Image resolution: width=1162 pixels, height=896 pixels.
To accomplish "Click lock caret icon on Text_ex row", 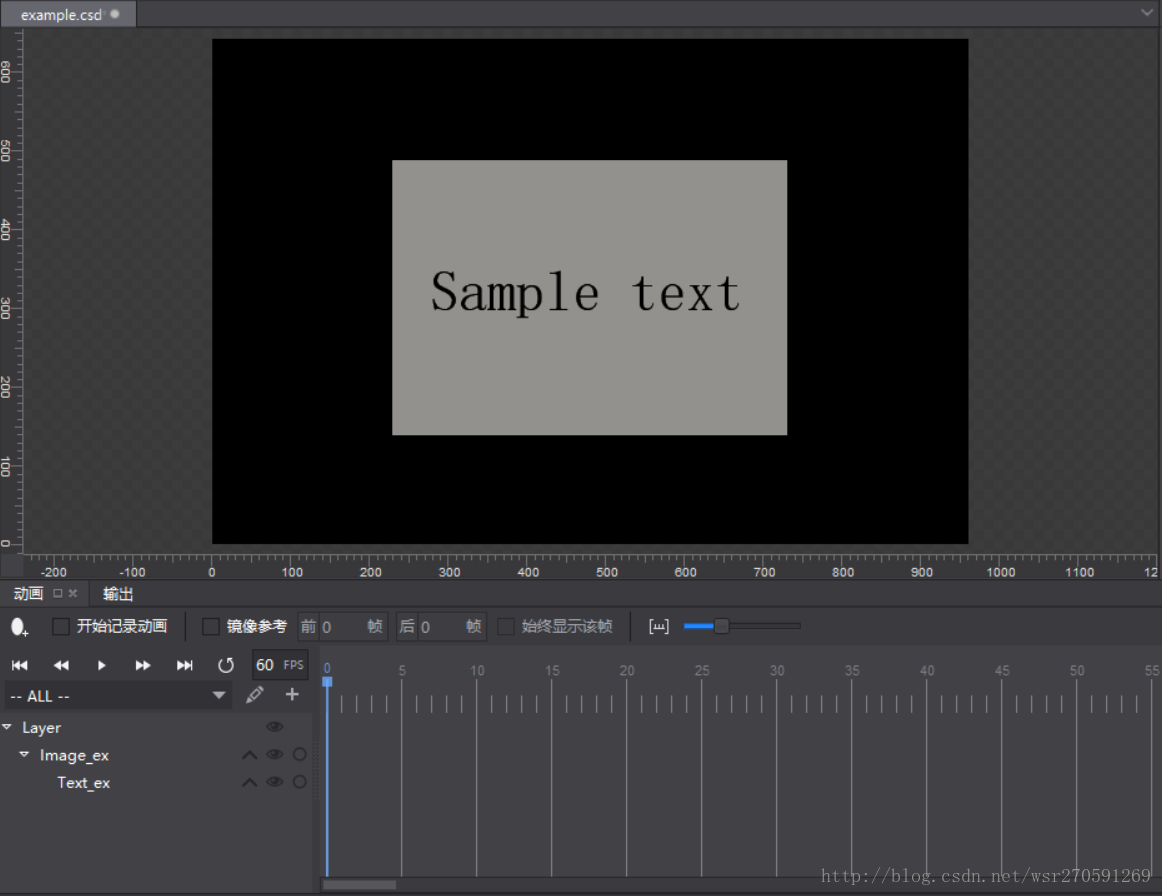I will [x=250, y=783].
